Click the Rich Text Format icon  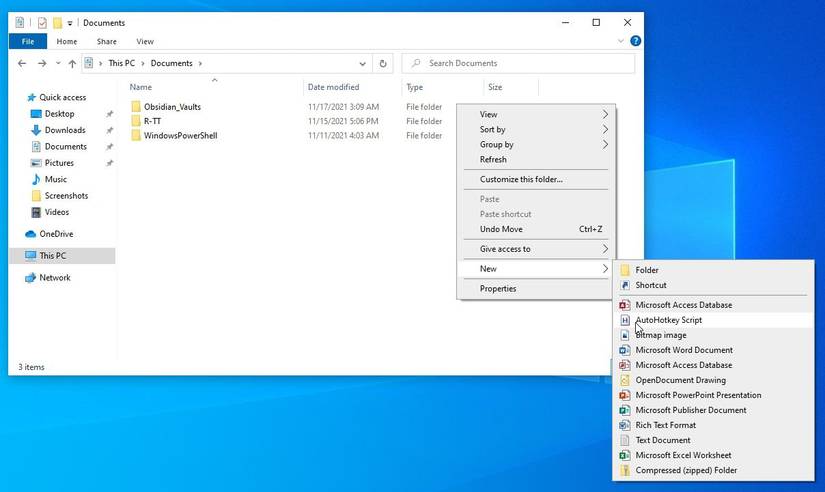click(x=625, y=425)
